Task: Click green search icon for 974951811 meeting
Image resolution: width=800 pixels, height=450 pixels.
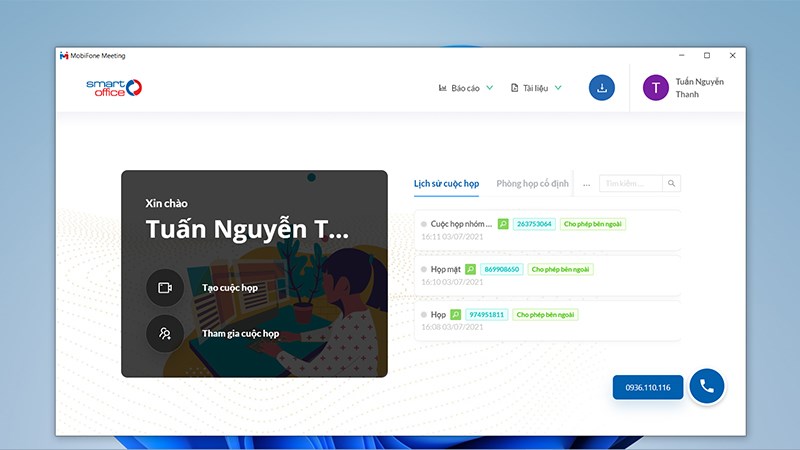Action: point(456,315)
